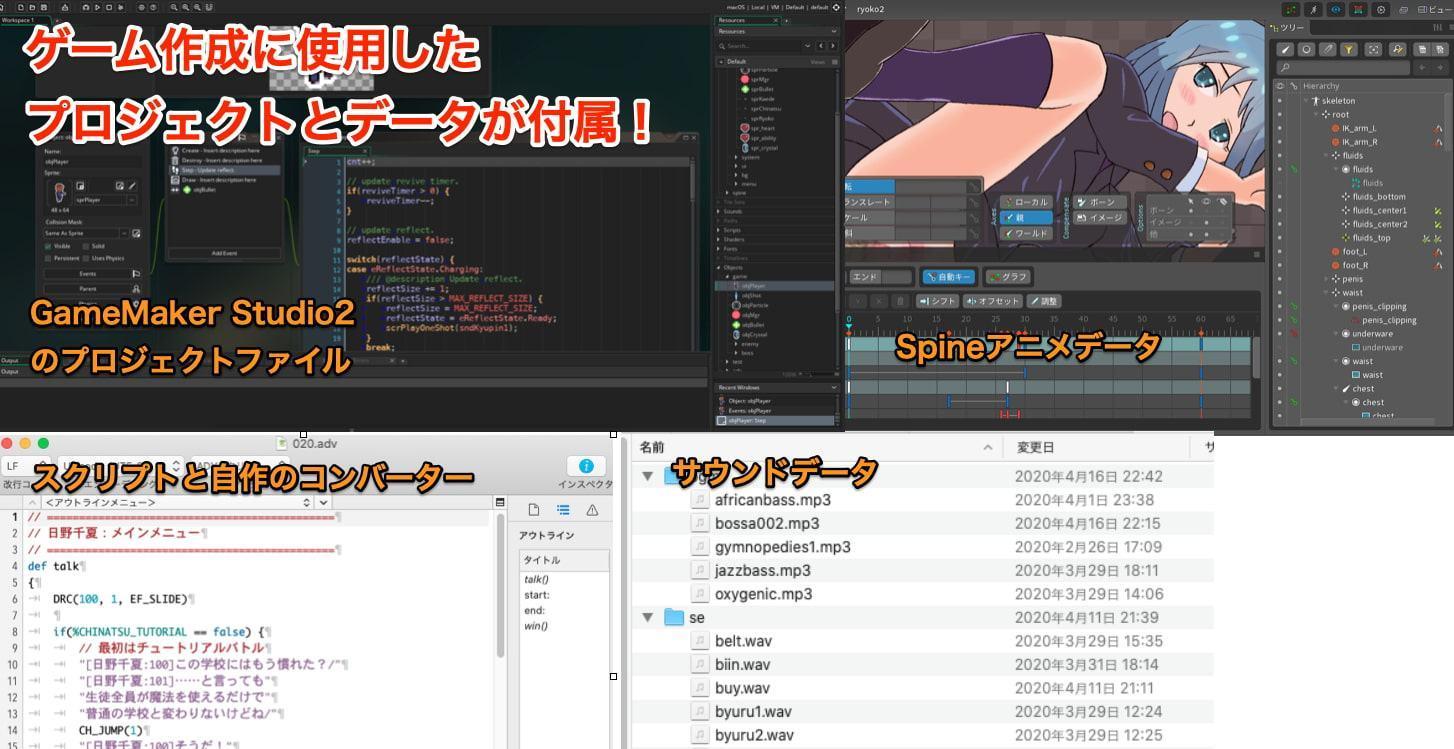Click the Events button in object editor
The image size is (1454, 749).
coord(87,273)
